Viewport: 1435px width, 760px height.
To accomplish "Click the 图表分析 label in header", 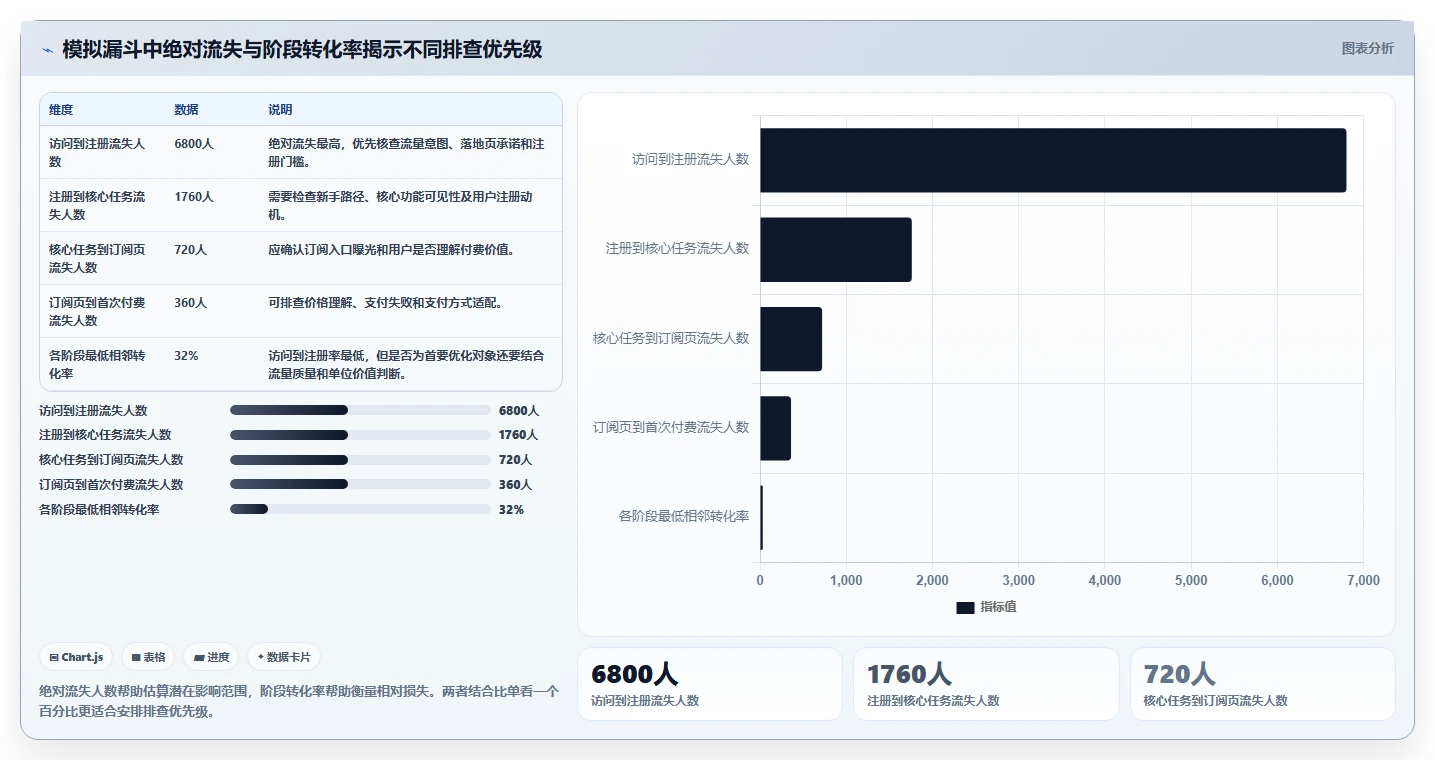I will (1367, 49).
